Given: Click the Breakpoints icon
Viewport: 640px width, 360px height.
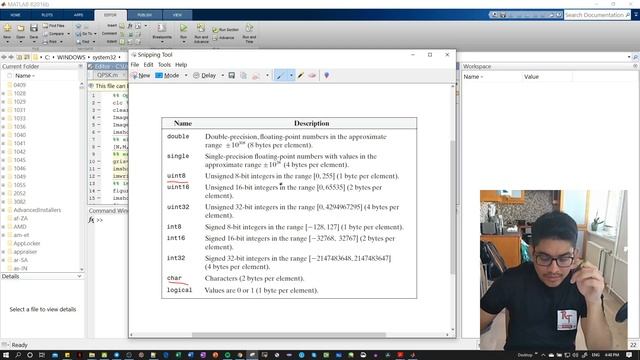Looking at the screenshot, I should point(162,29).
